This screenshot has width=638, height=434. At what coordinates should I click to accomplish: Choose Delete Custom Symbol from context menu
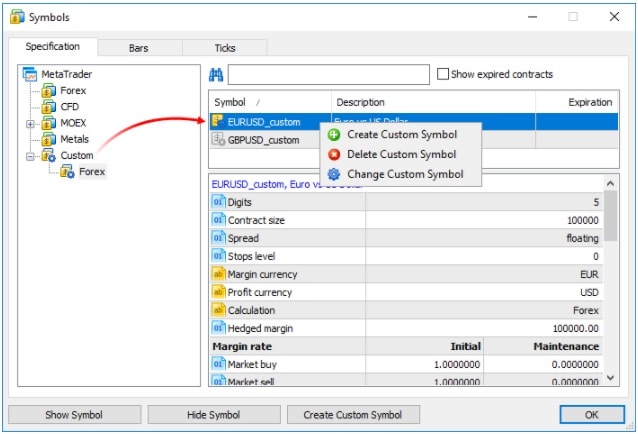tap(401, 155)
